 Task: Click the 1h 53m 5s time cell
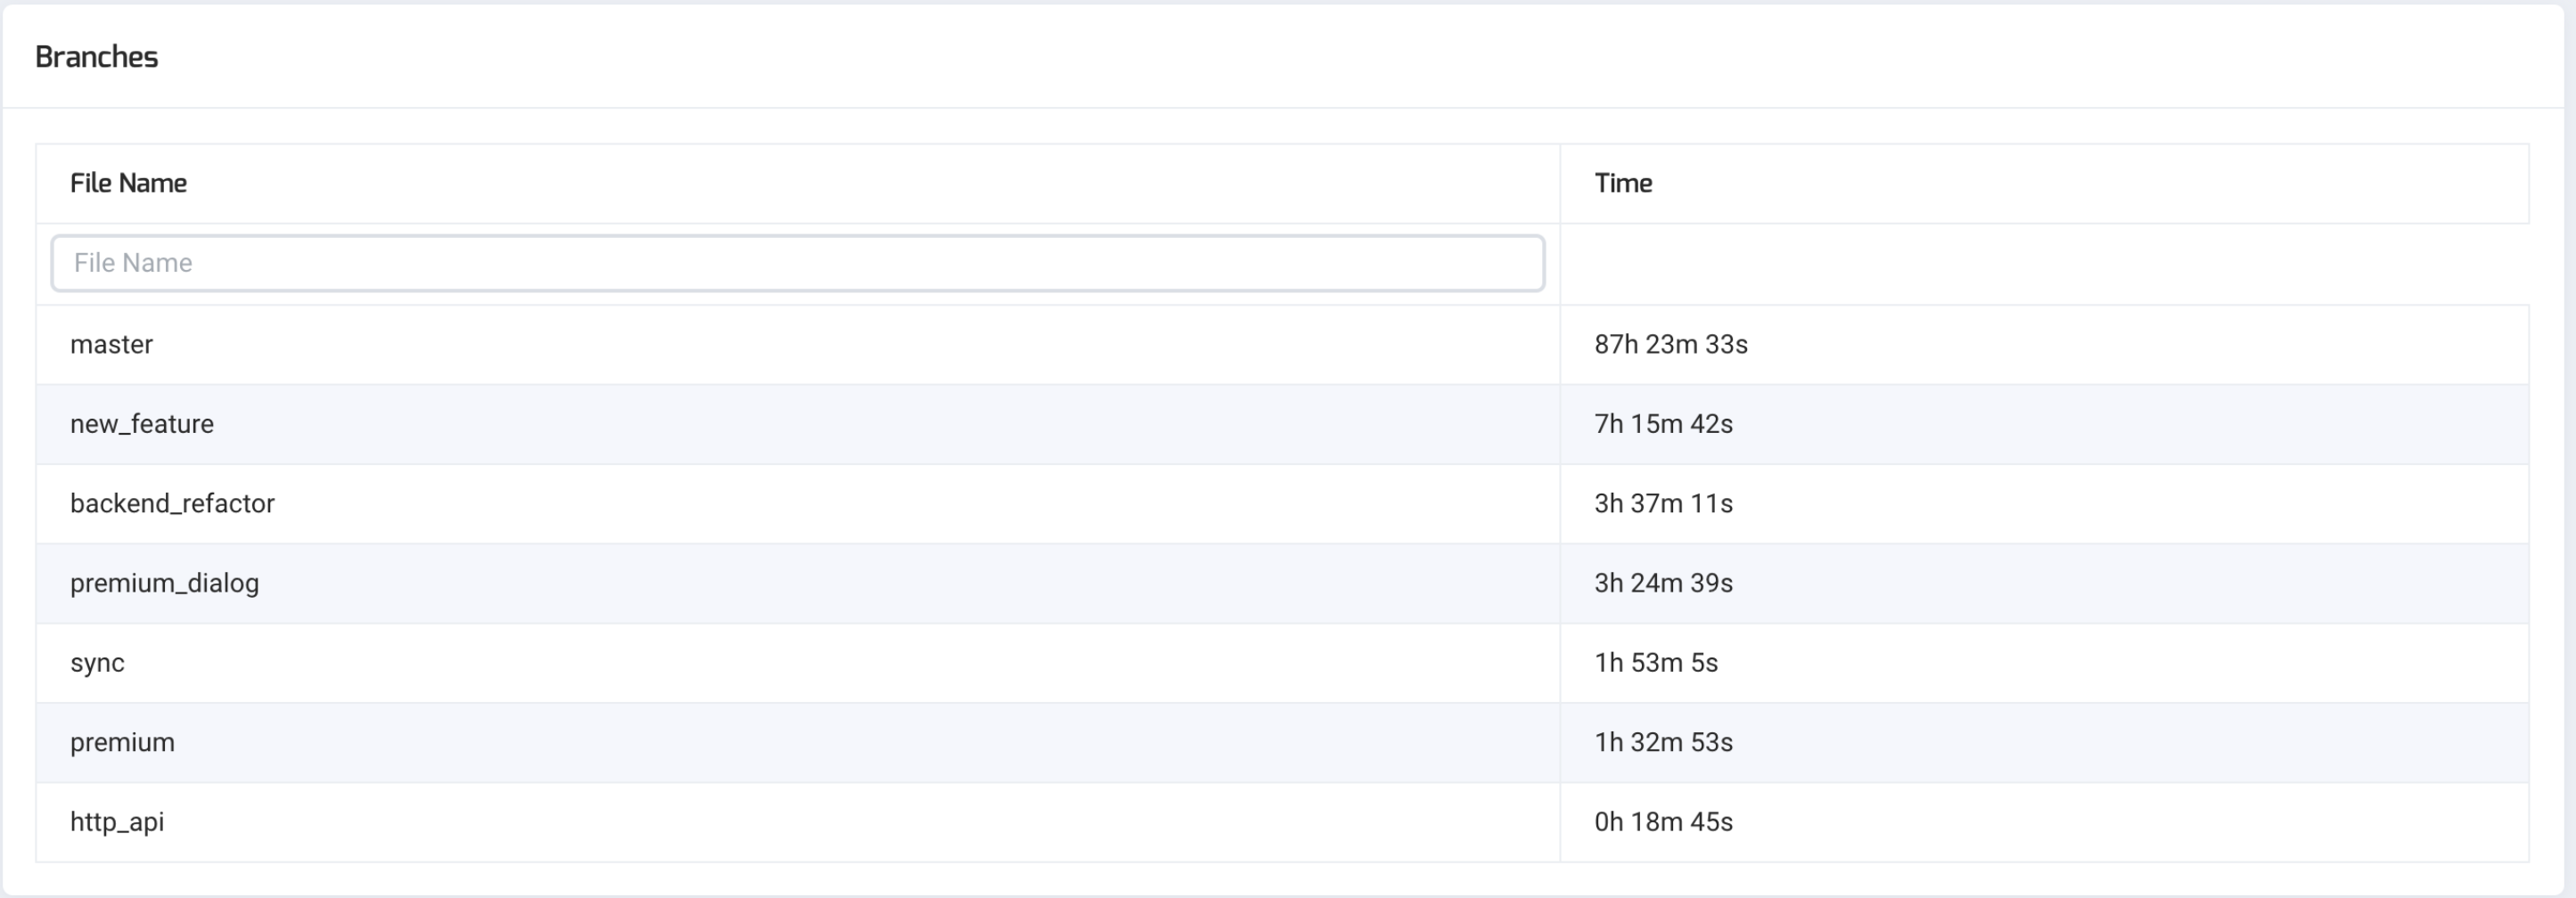point(1655,663)
